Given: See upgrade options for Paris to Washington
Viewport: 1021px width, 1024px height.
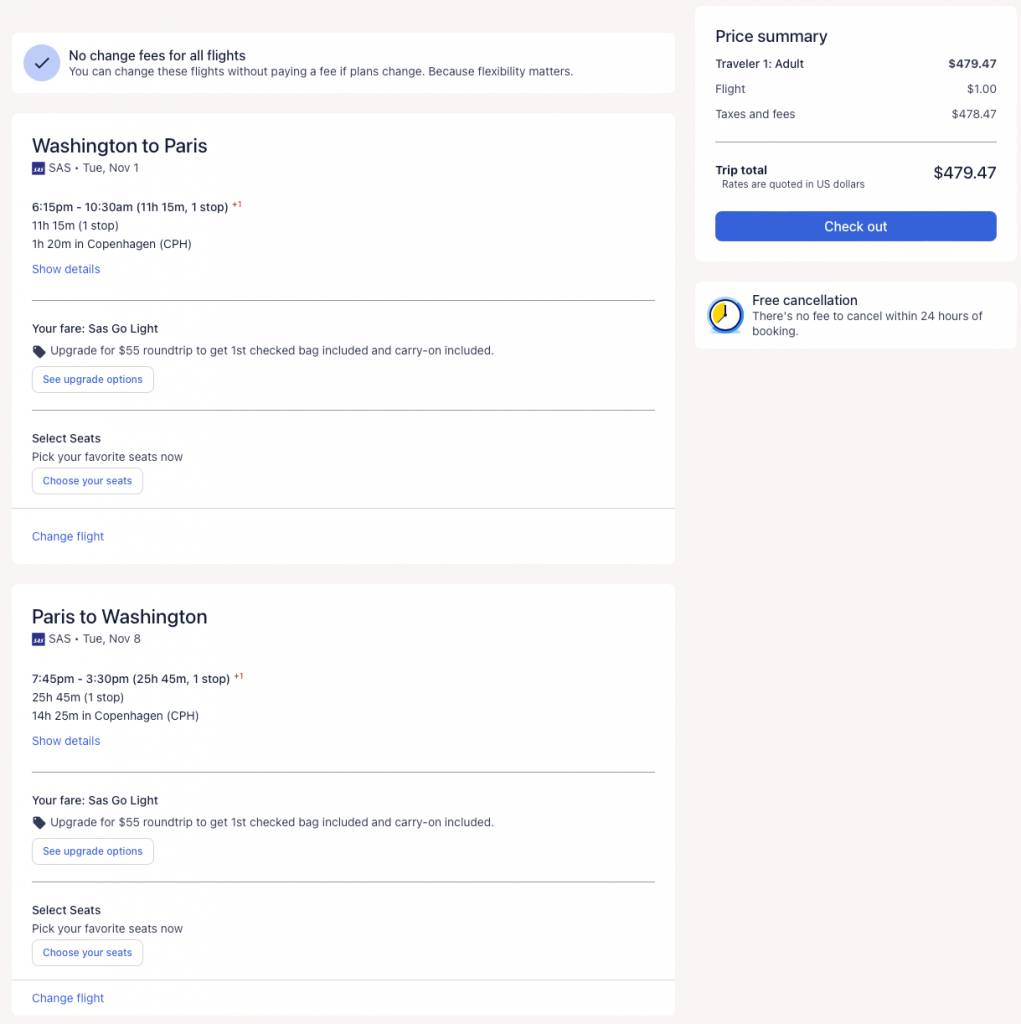Looking at the screenshot, I should [93, 851].
